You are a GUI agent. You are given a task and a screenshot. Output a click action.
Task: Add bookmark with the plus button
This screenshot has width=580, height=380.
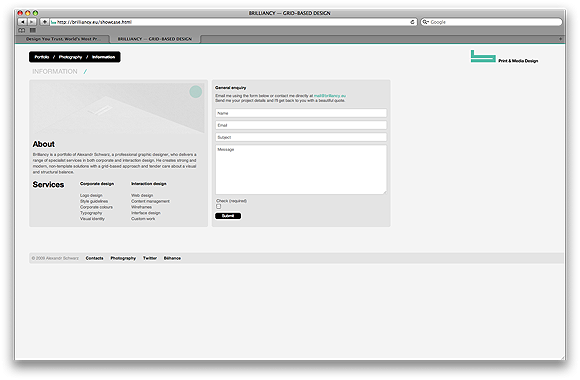click(x=44, y=22)
